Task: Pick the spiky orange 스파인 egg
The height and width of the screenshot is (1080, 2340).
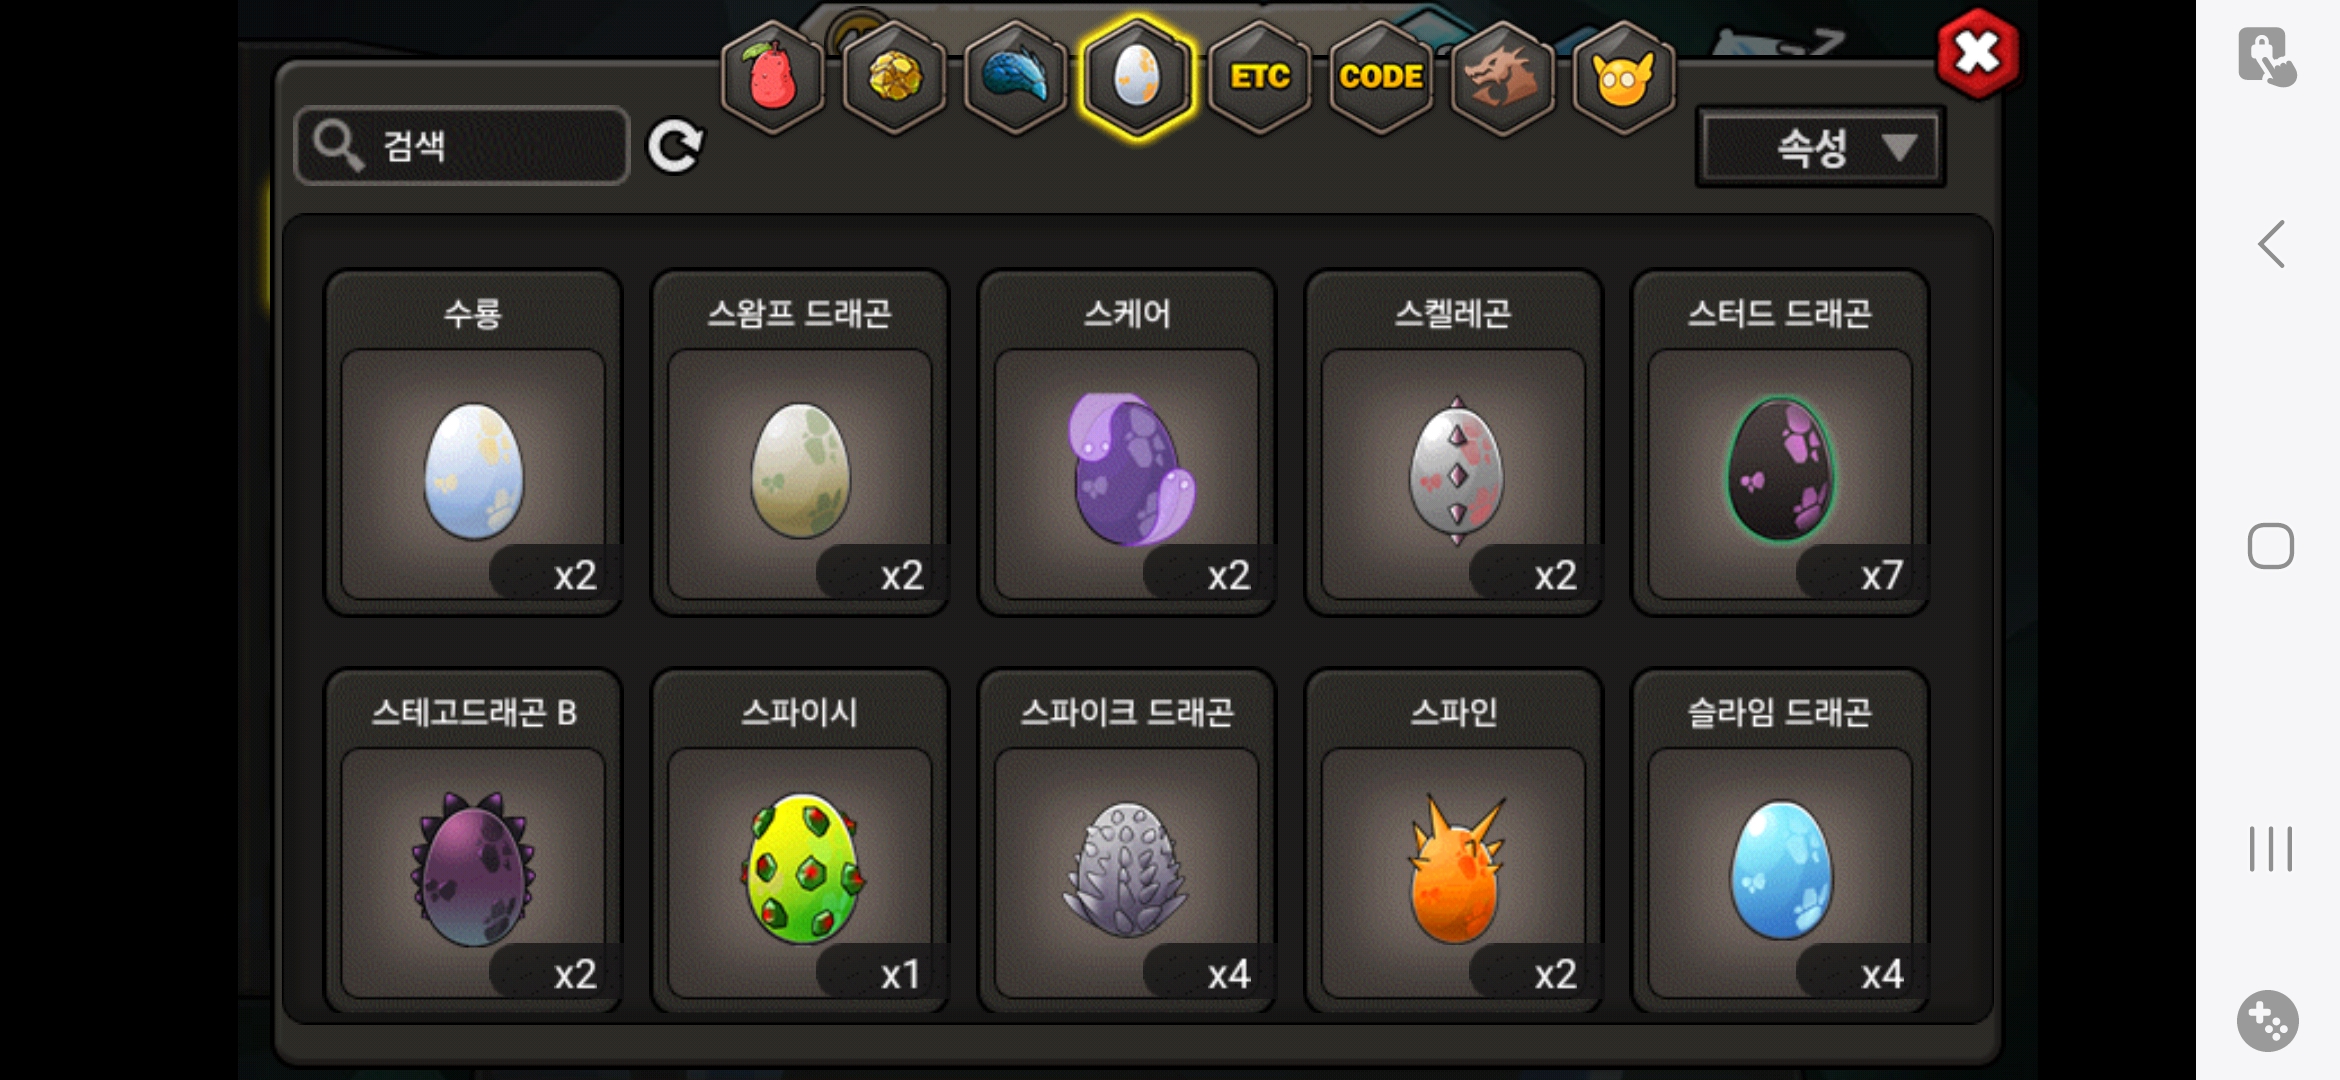Action: [x=1454, y=840]
